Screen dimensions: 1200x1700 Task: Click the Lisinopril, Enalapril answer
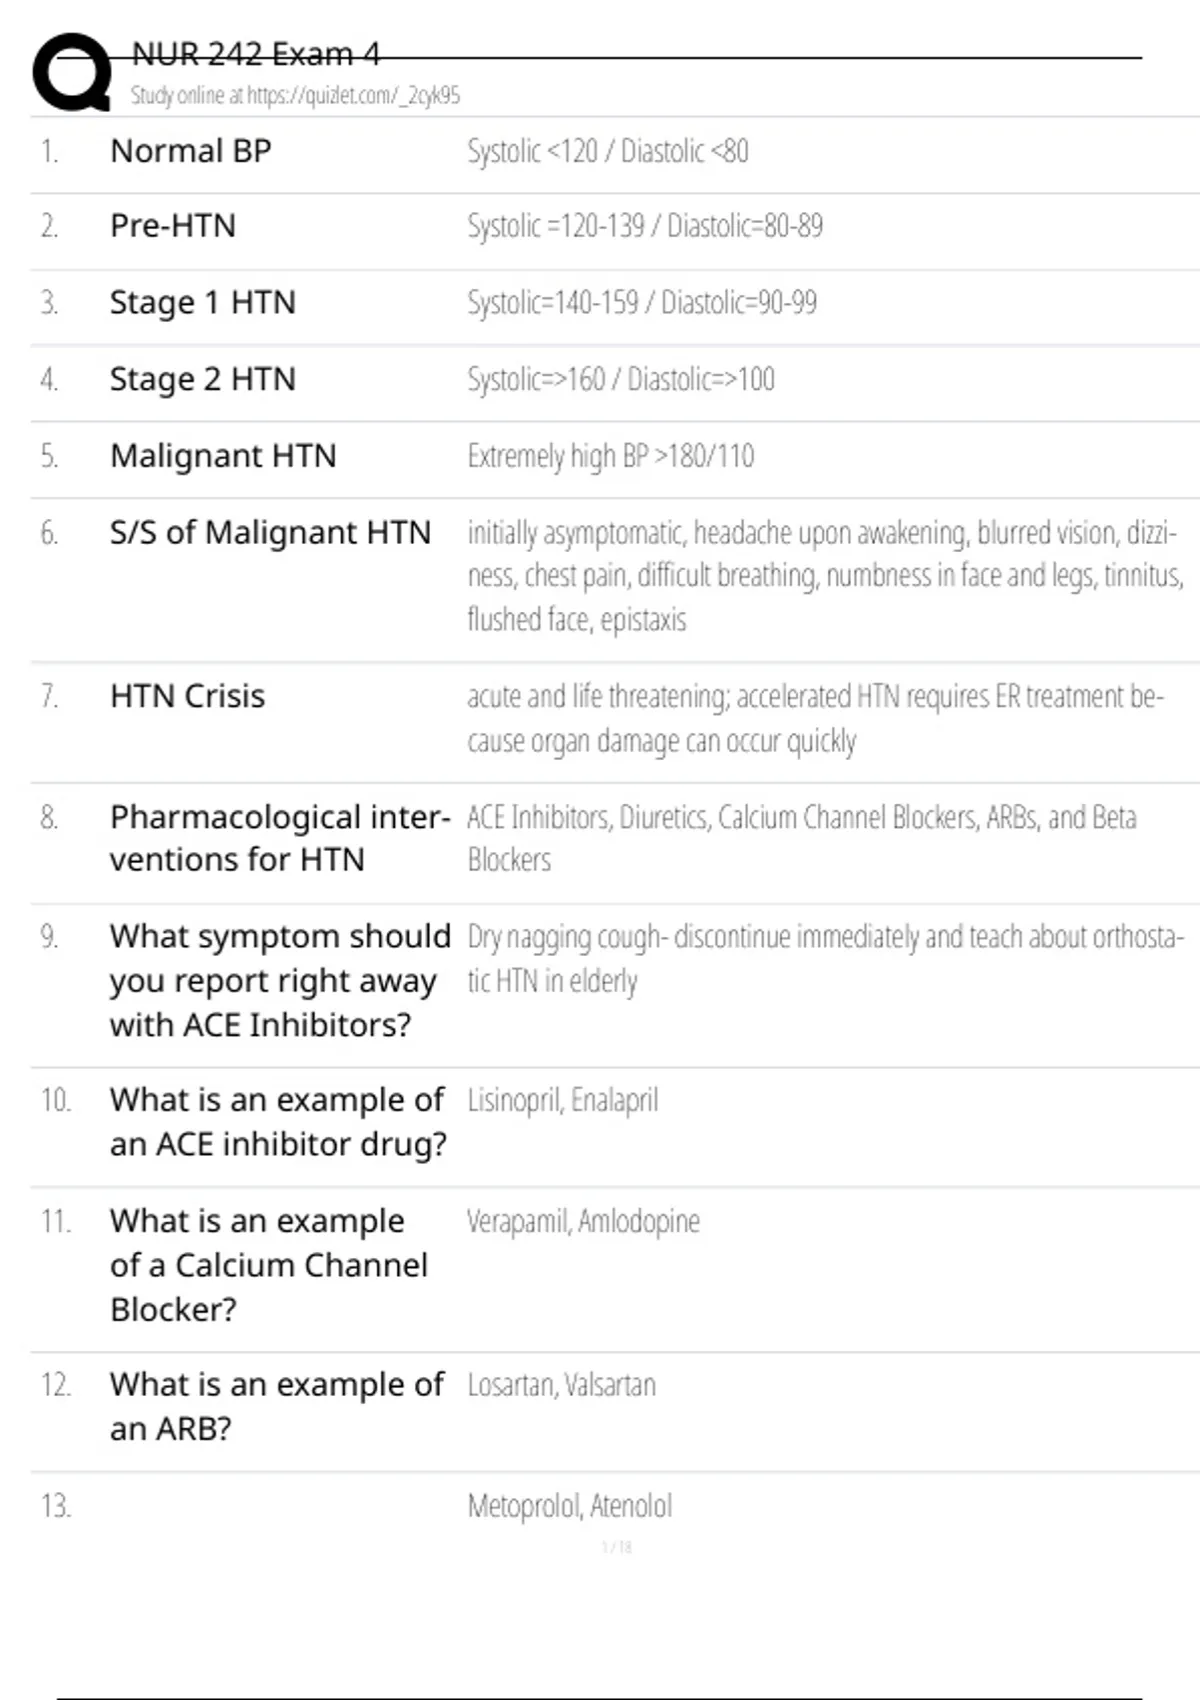click(x=563, y=1100)
